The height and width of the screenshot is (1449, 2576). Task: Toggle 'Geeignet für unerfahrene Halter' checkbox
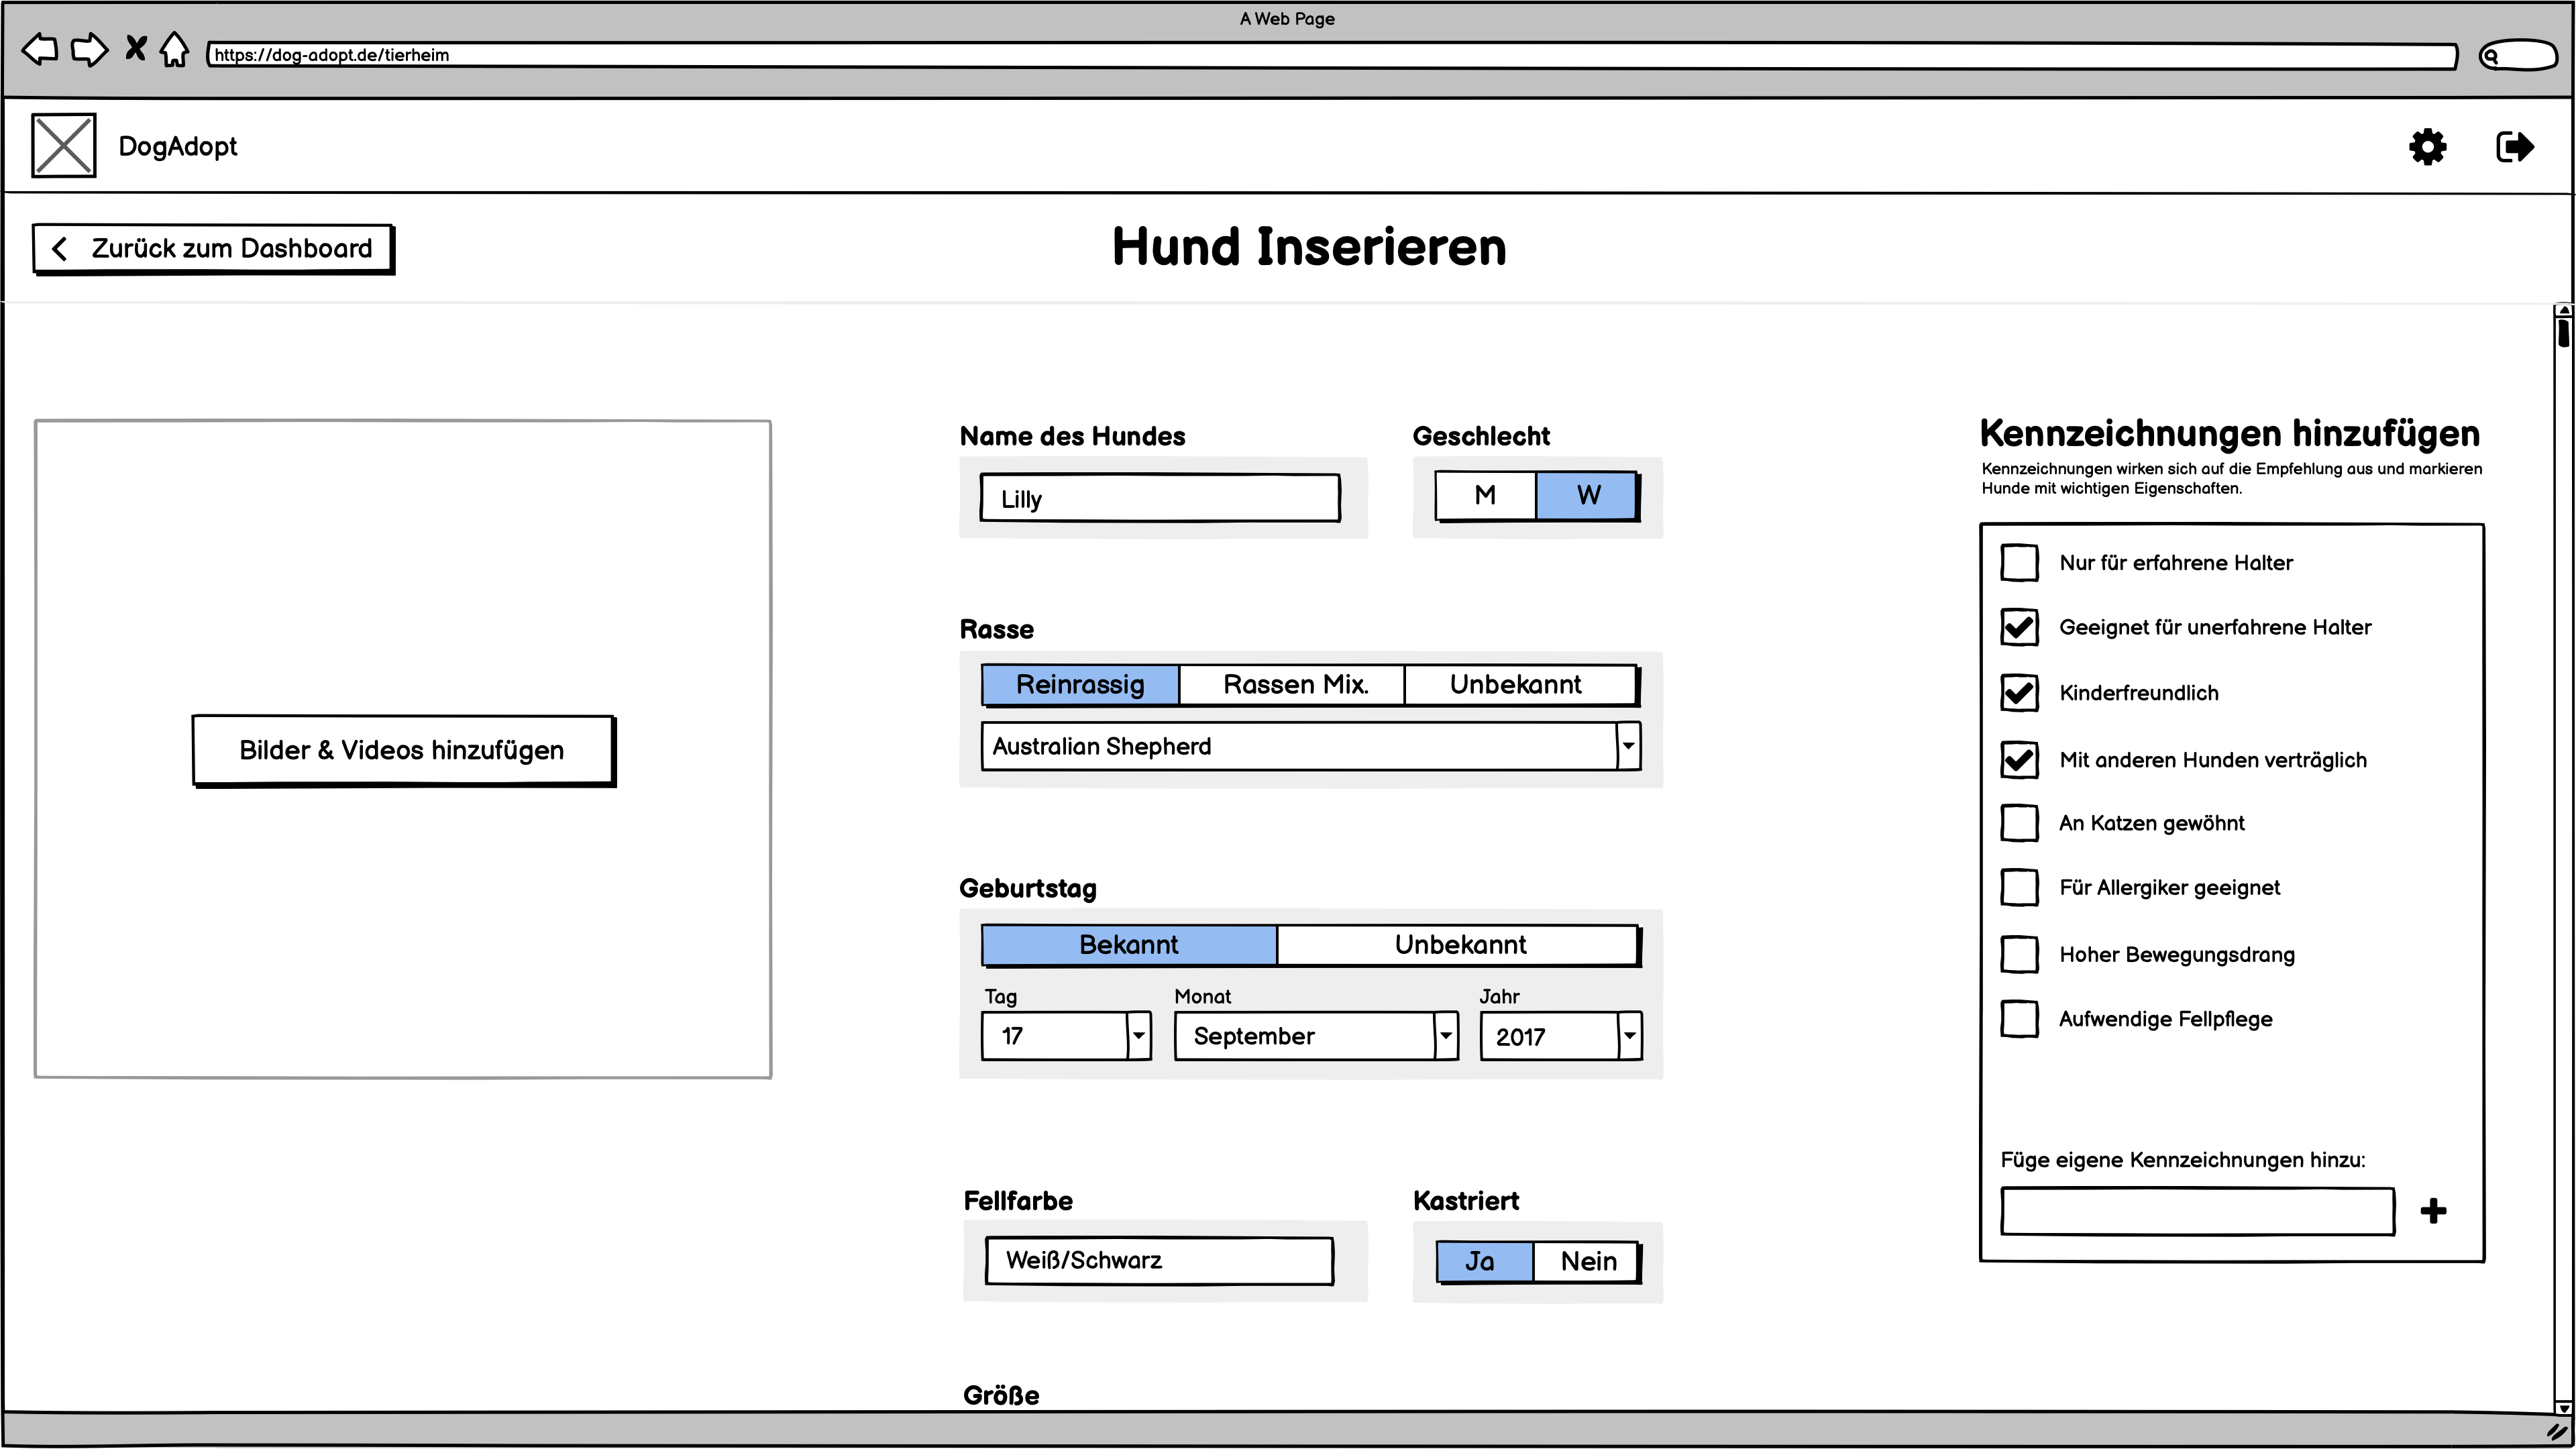[x=2019, y=627]
